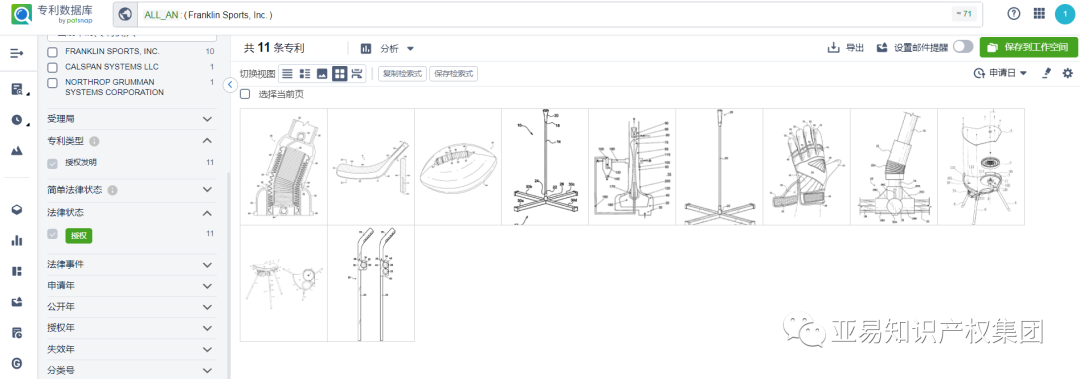Screen dimensions: 1080x379
Task: Open the search document icon in sidebar
Action: tap(17, 89)
